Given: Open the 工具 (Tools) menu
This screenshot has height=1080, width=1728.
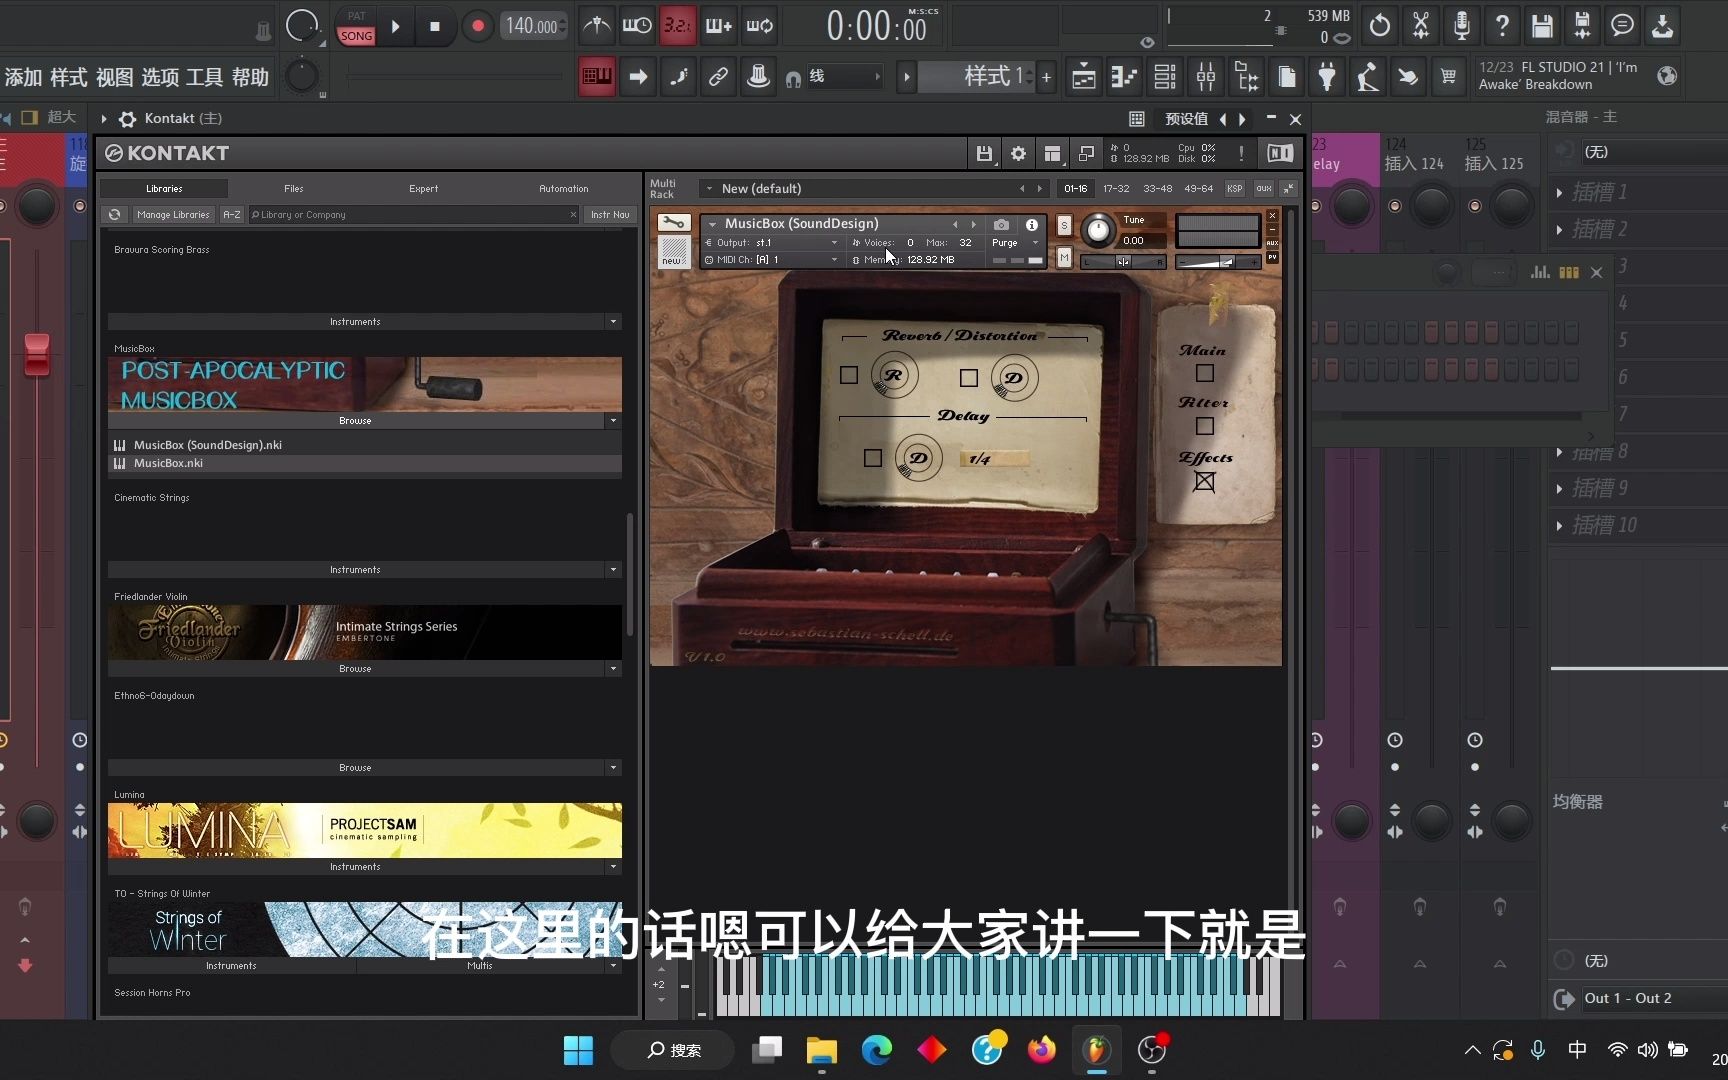Looking at the screenshot, I should point(205,77).
